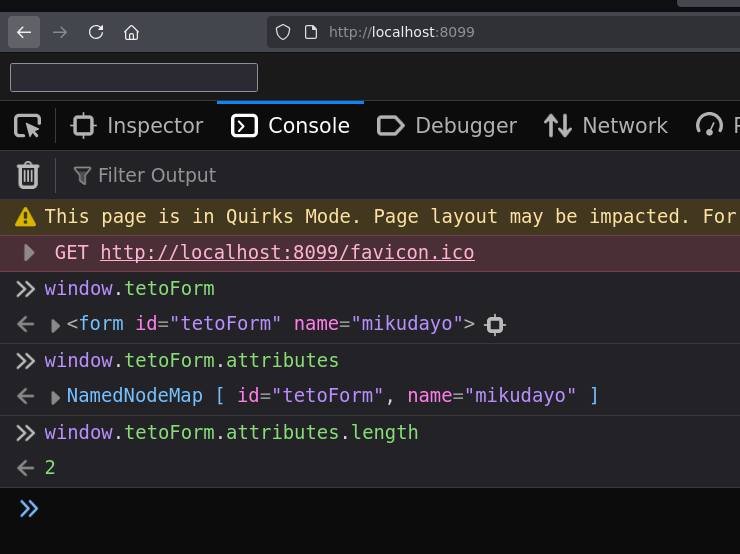Clear console output with the trash icon
740x554 pixels.
coord(28,175)
